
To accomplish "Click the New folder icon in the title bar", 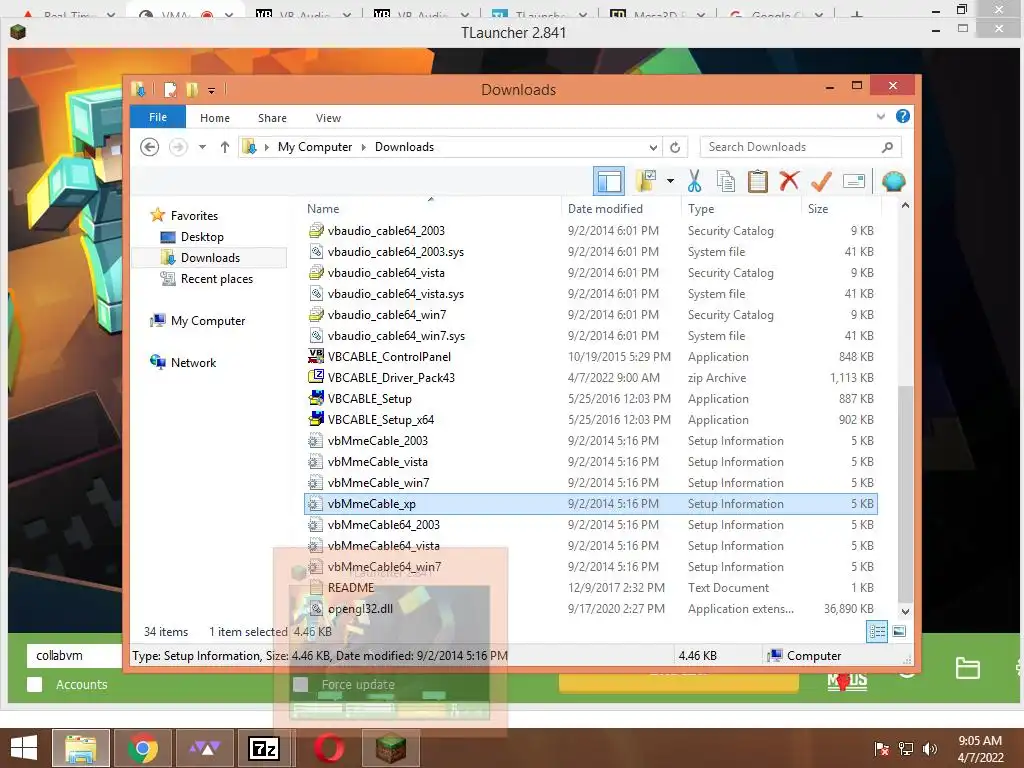I will [191, 89].
